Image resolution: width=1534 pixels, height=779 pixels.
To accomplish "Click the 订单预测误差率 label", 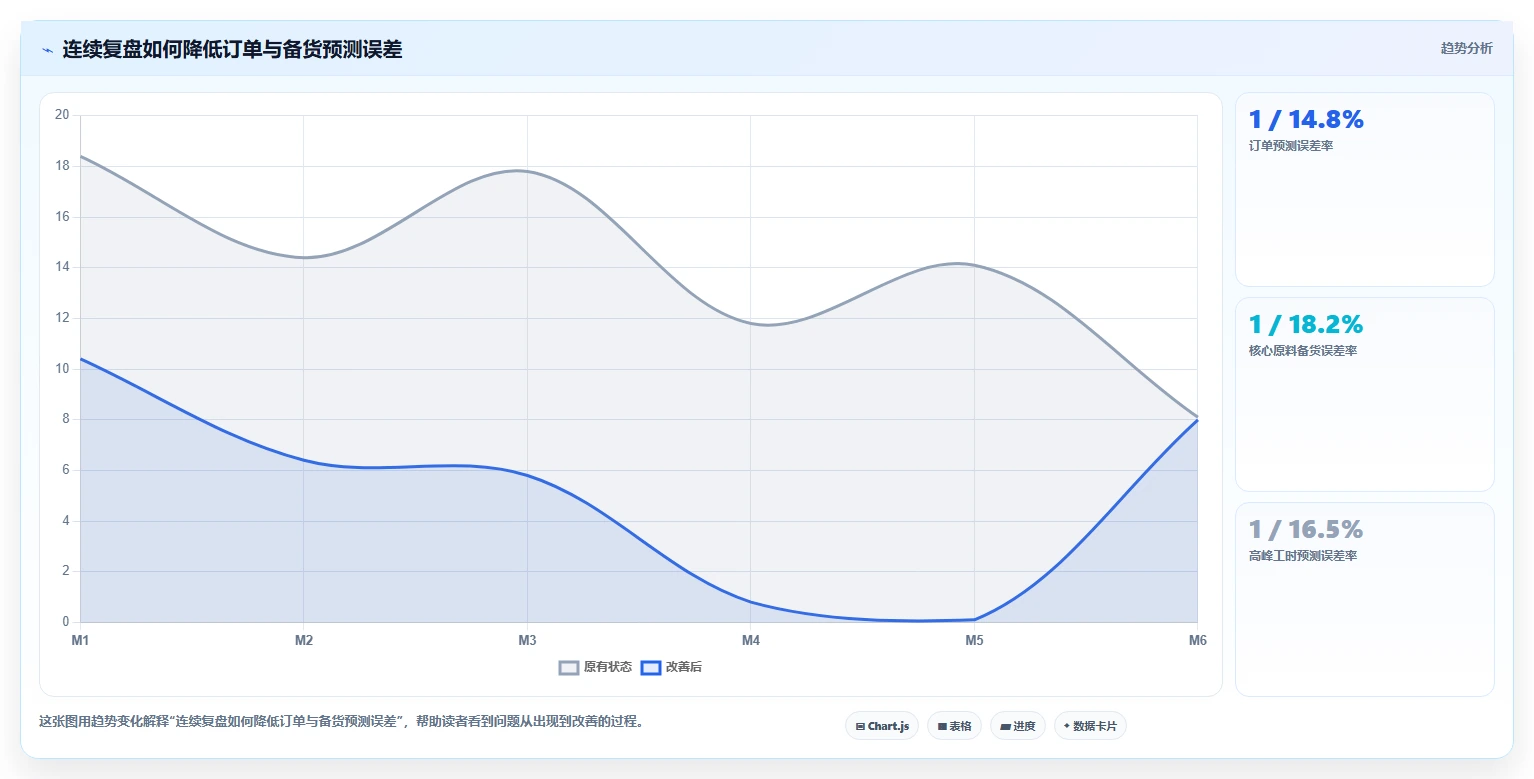I will [1291, 146].
